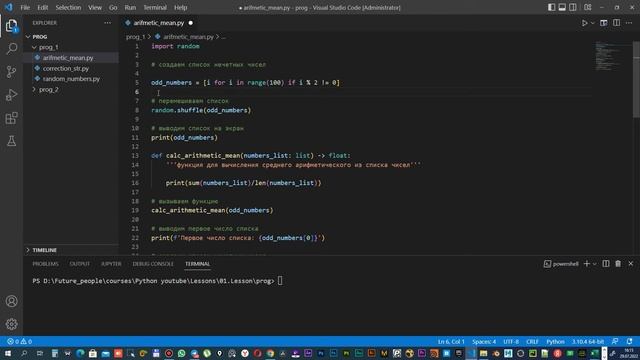Image resolution: width=640 pixels, height=360 pixels.
Task: Open the Manage gear menu
Action: coord(11,324)
